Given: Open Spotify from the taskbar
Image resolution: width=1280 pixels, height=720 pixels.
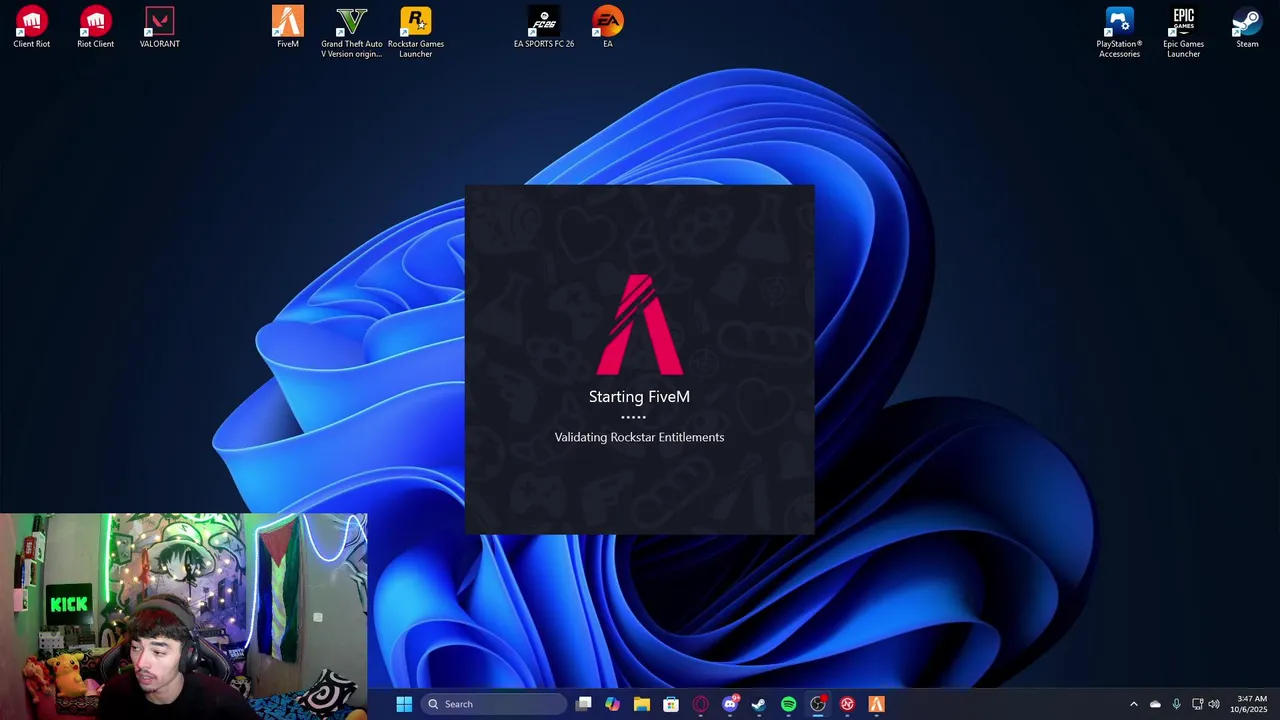Looking at the screenshot, I should (x=789, y=704).
